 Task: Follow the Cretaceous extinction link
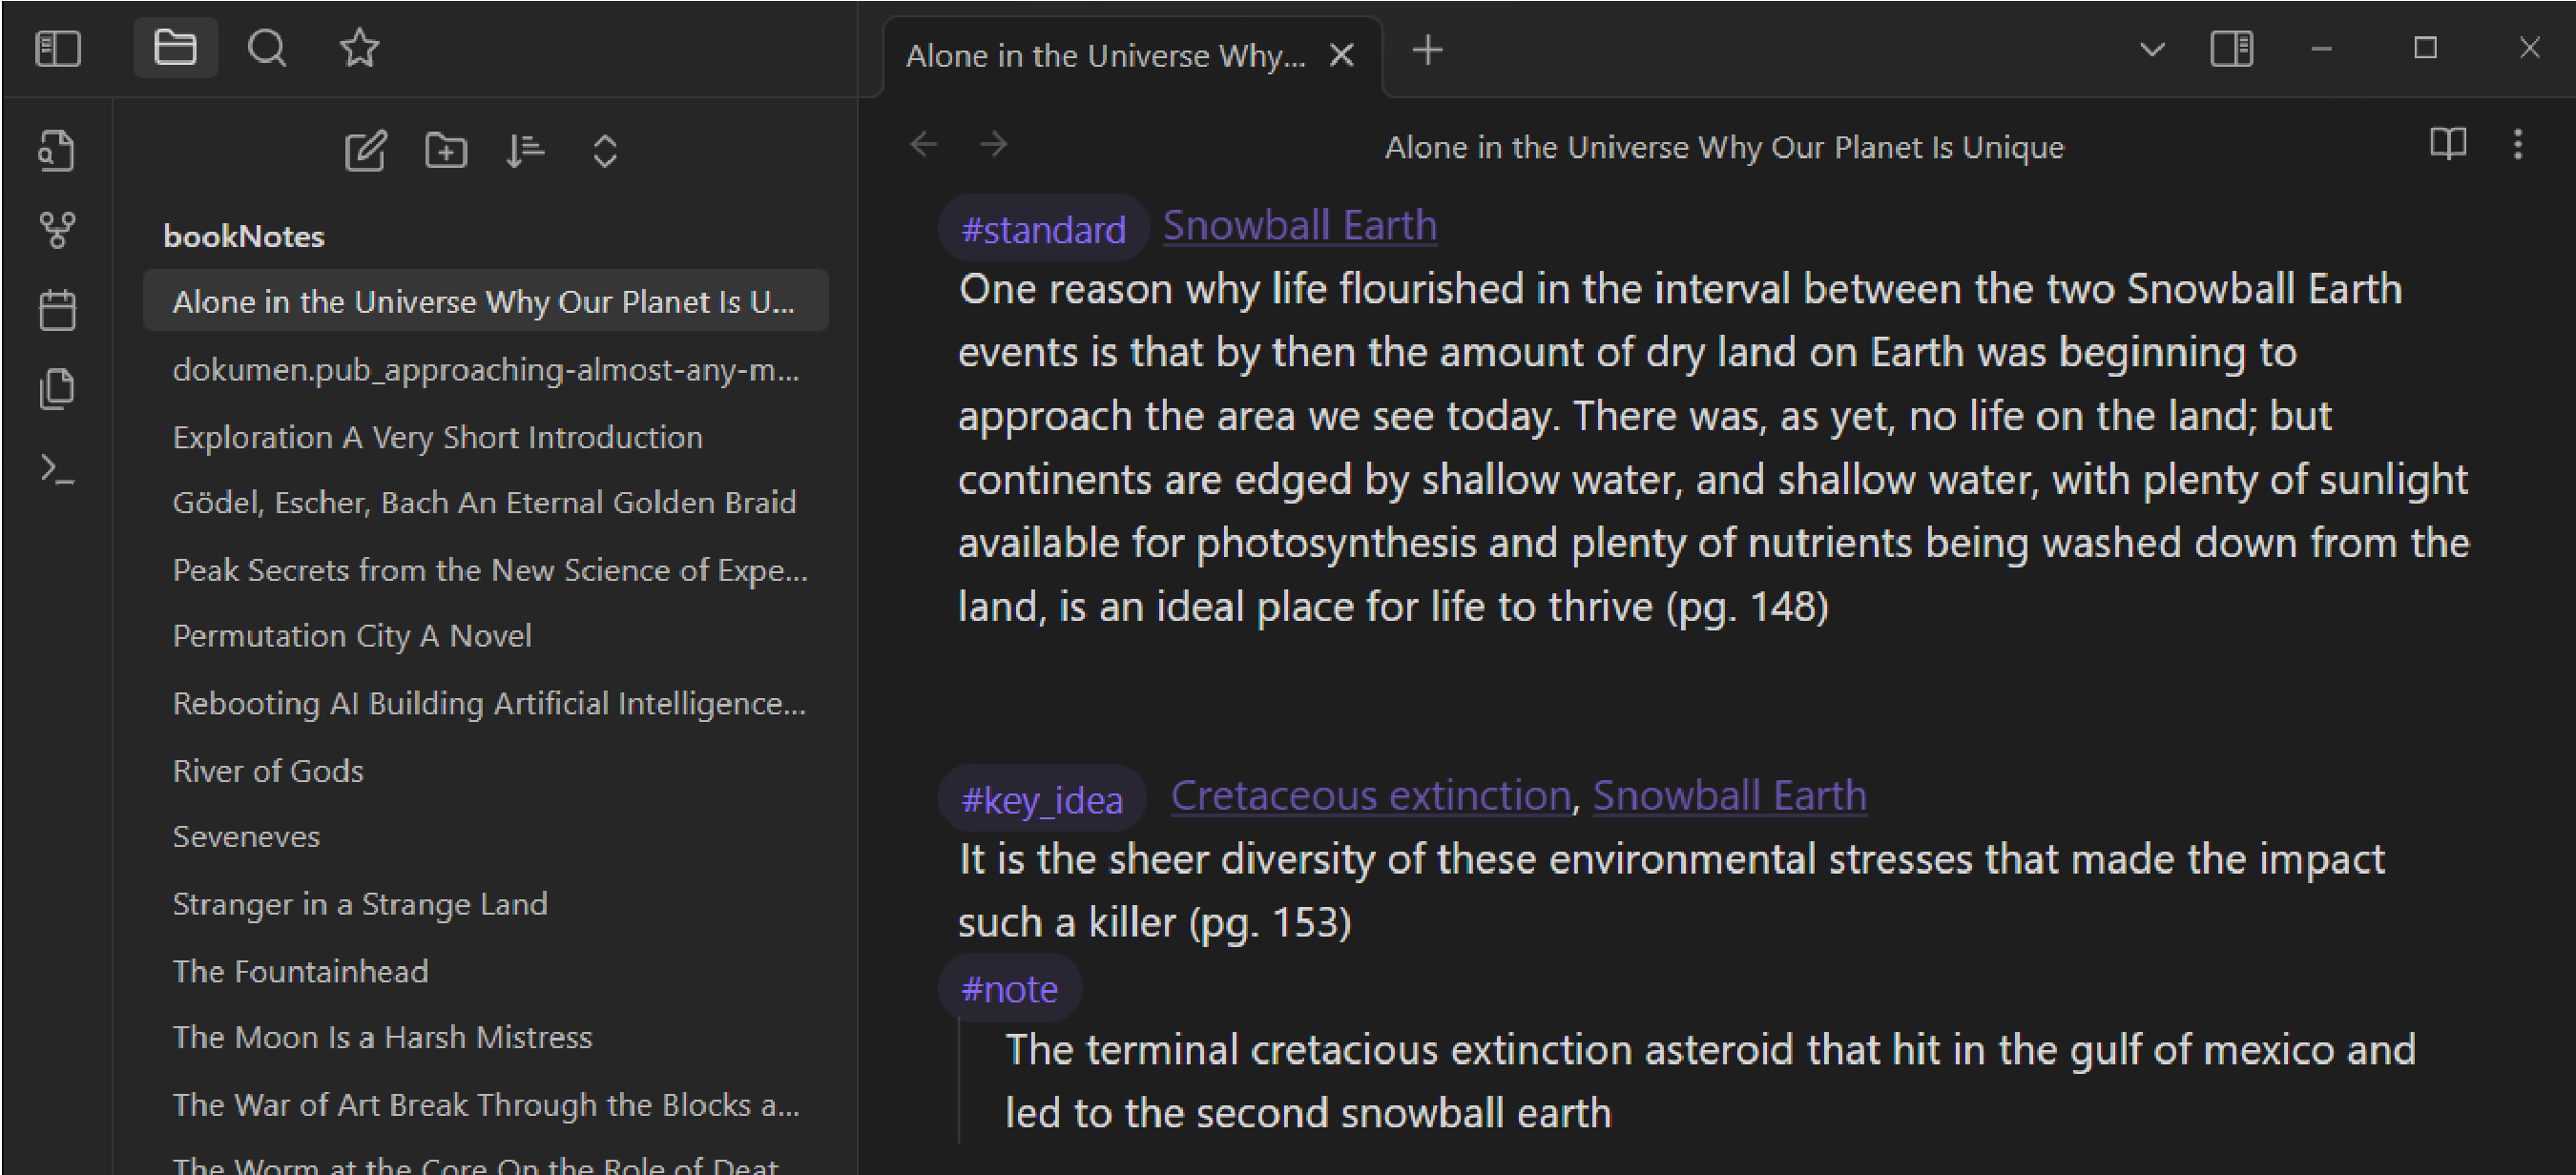click(1370, 796)
